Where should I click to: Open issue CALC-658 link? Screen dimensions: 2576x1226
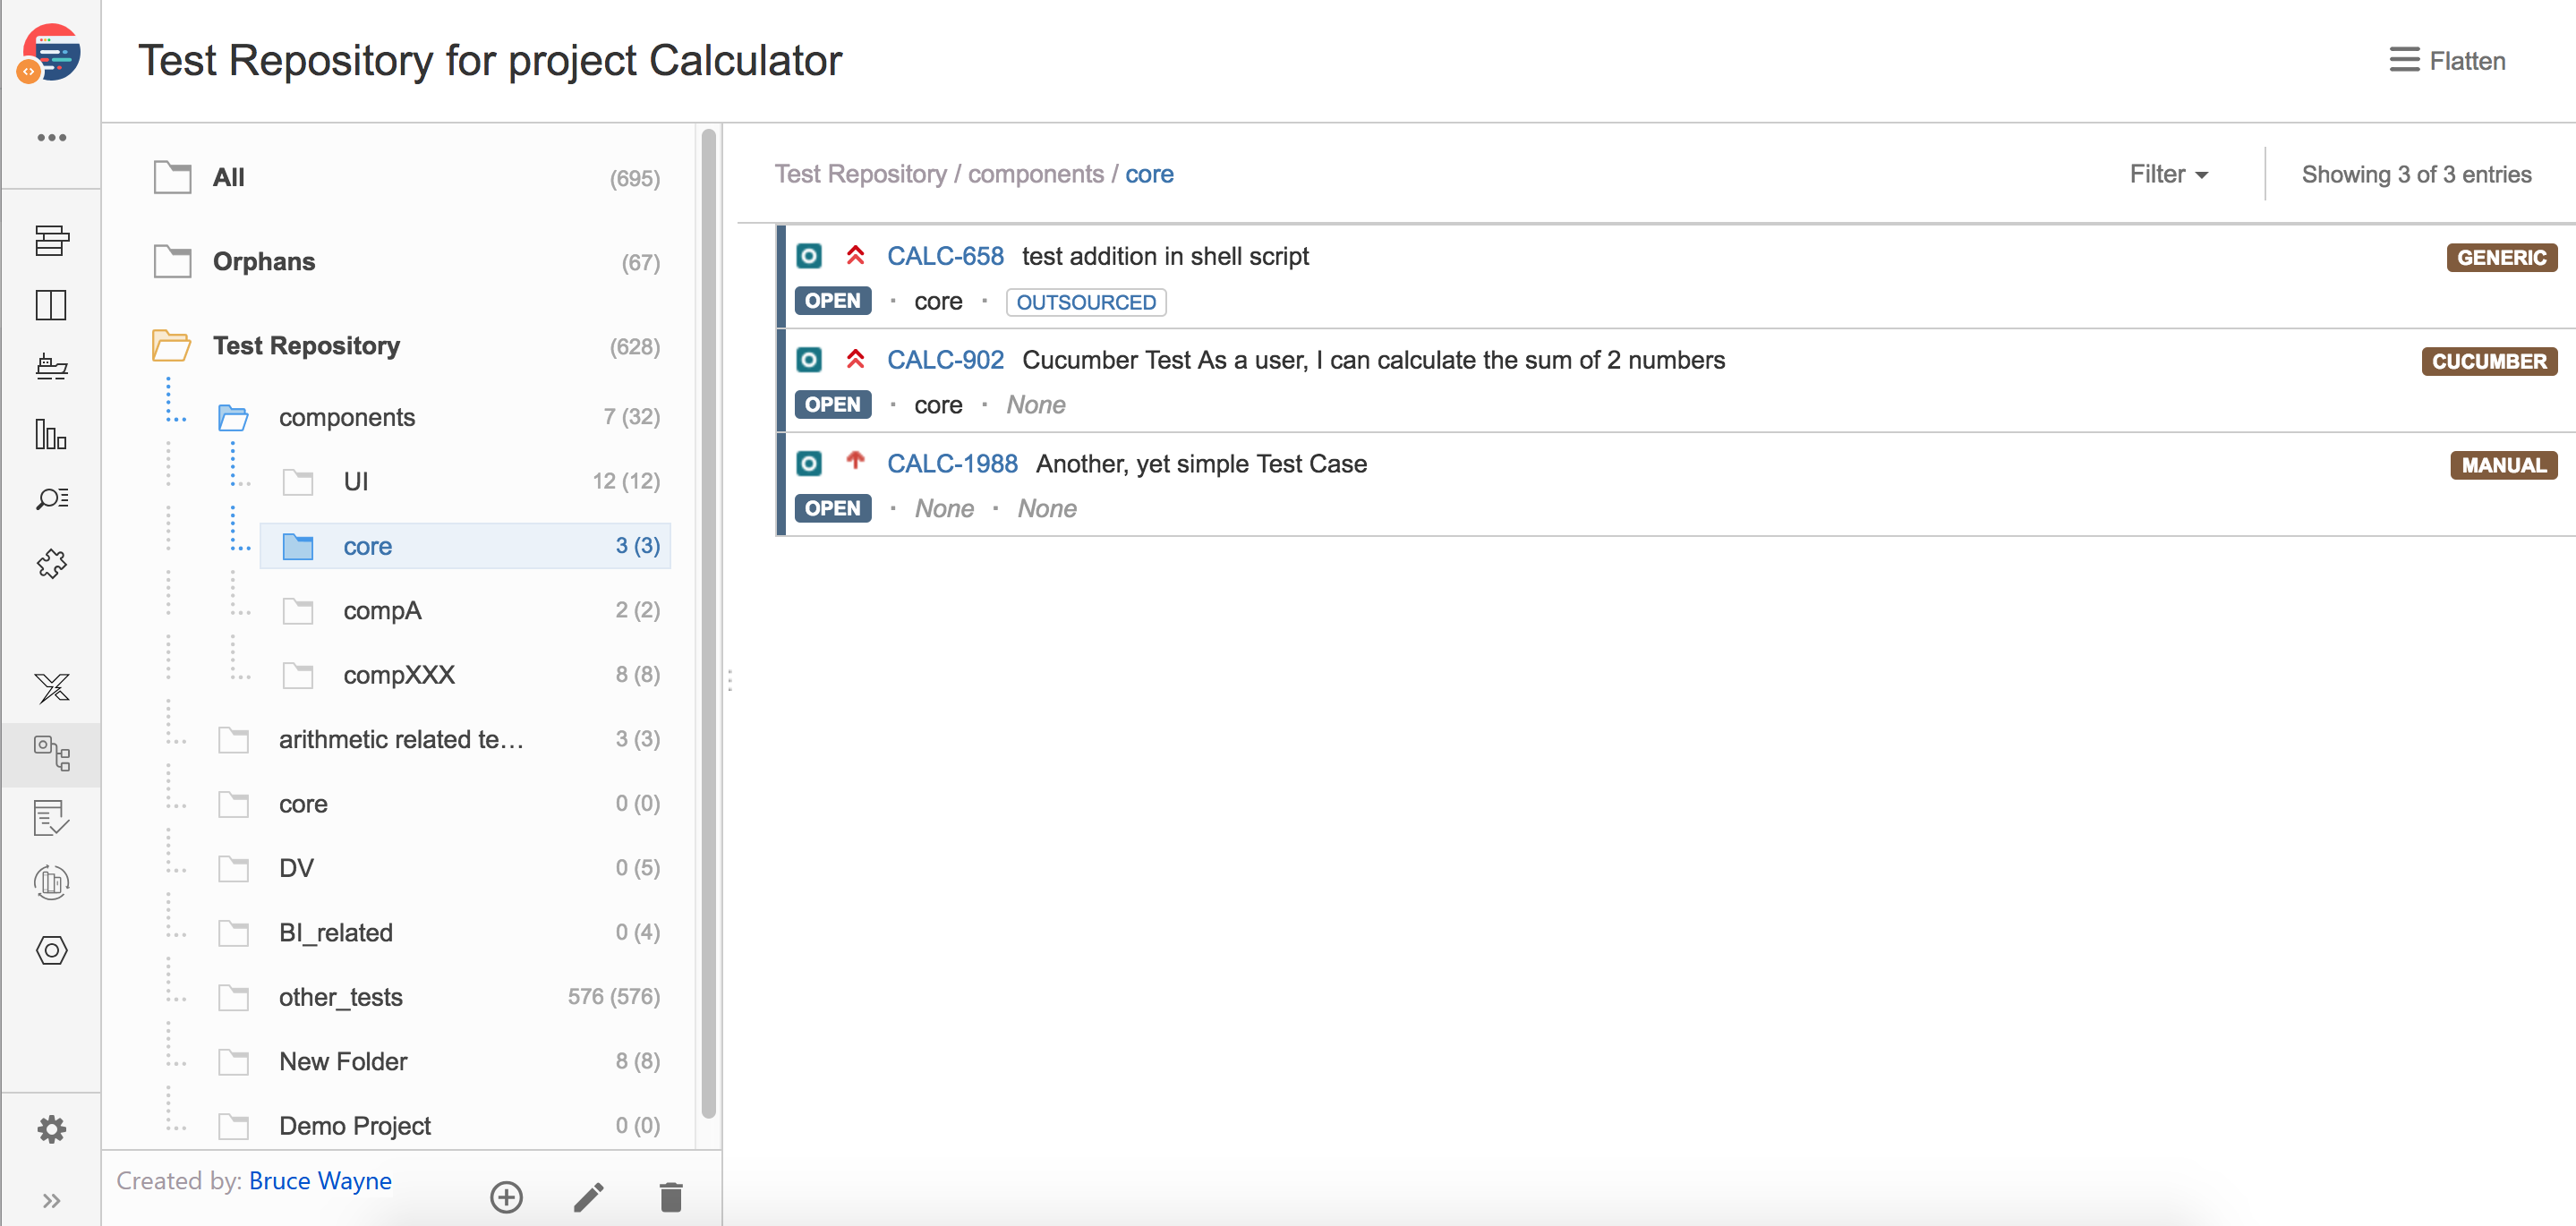pos(945,256)
